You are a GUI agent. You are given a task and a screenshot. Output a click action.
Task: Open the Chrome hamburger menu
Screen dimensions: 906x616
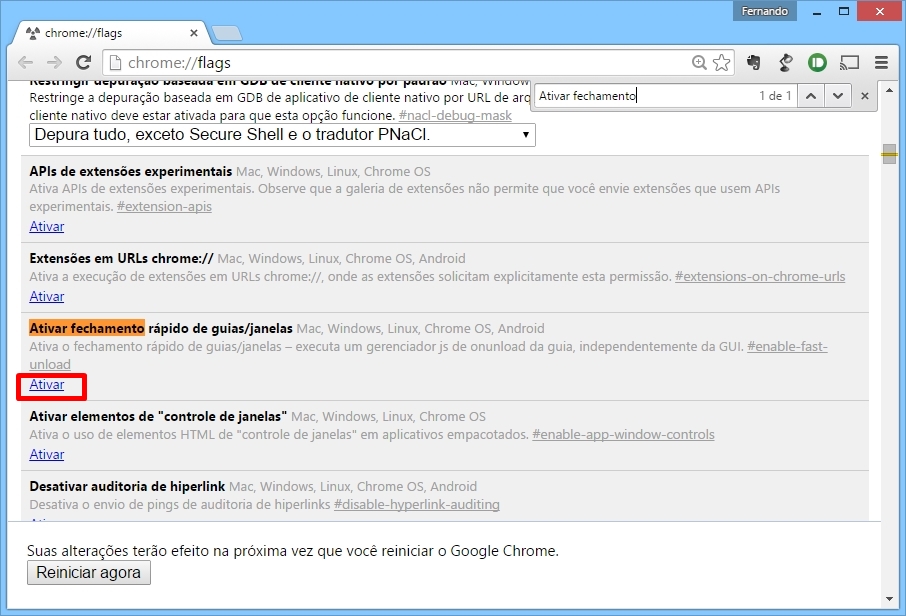click(881, 62)
